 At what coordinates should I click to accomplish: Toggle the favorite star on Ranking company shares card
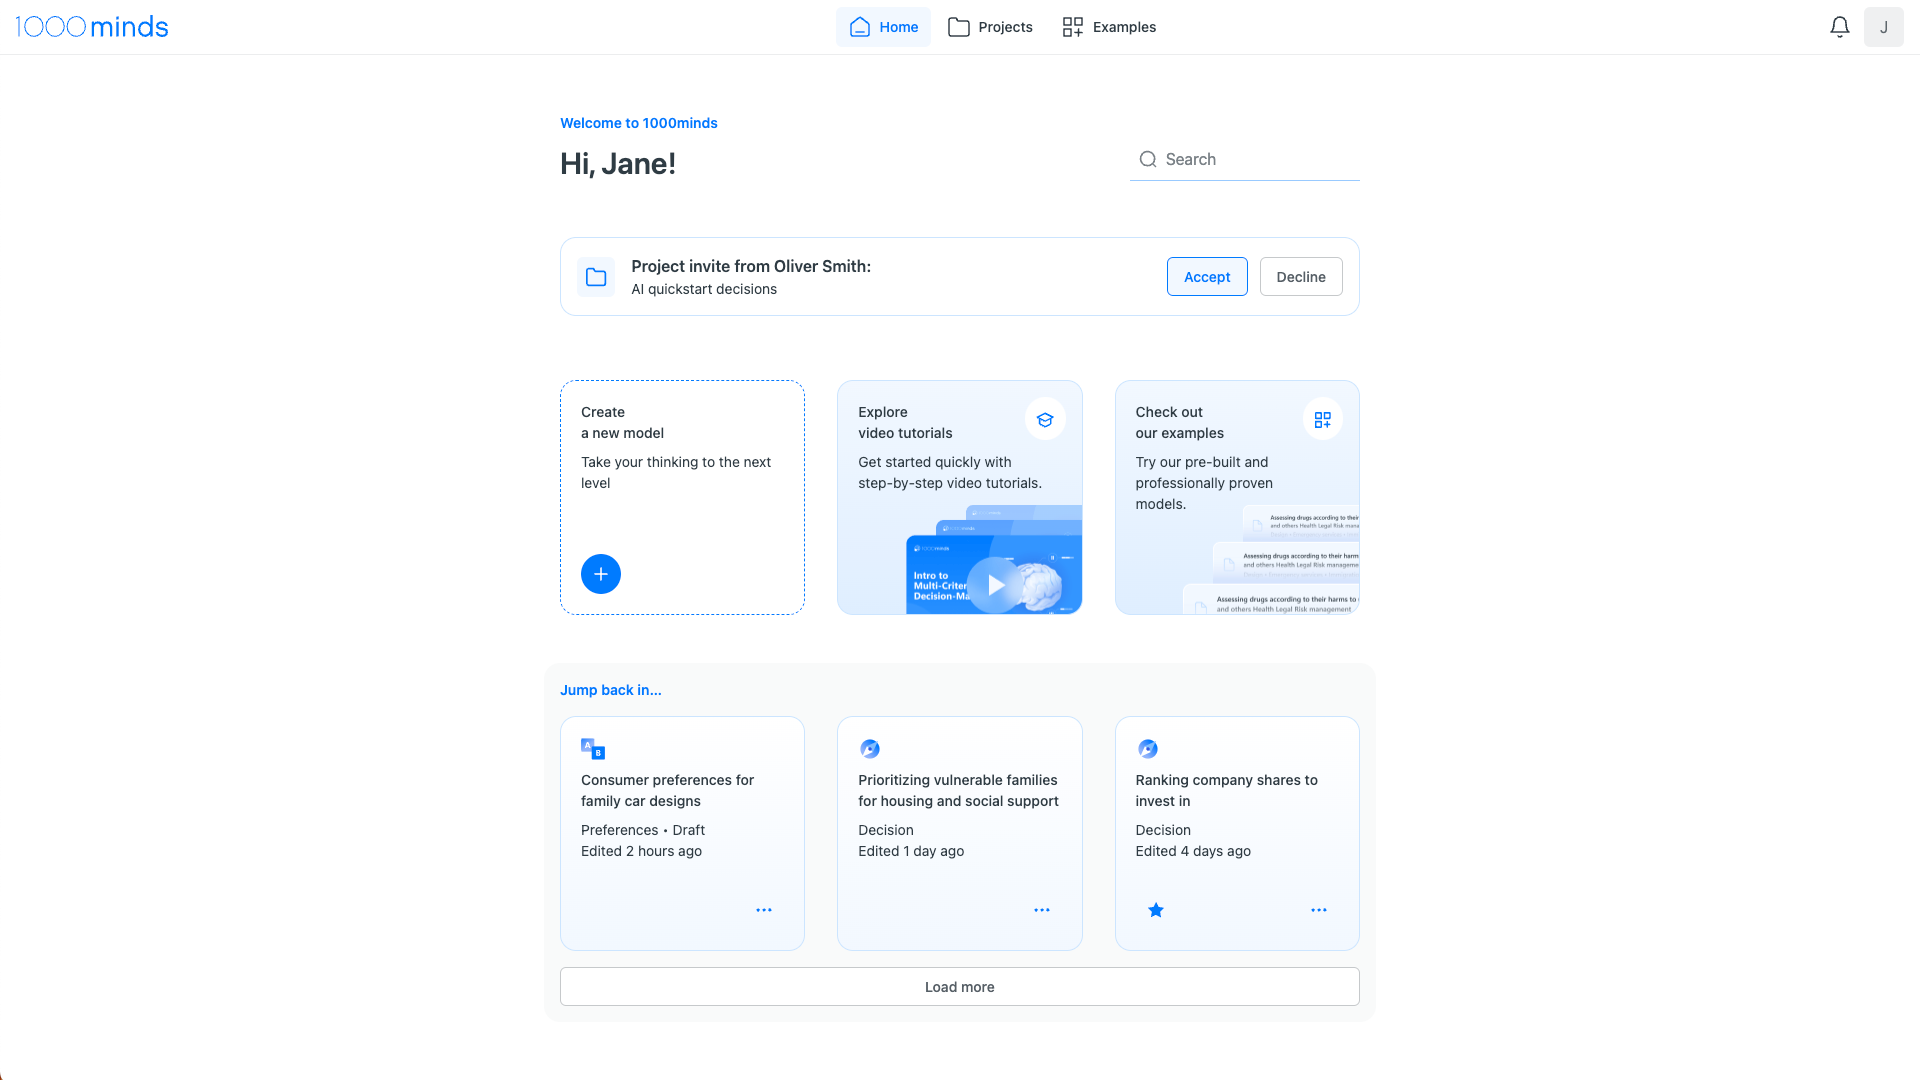[1155, 910]
